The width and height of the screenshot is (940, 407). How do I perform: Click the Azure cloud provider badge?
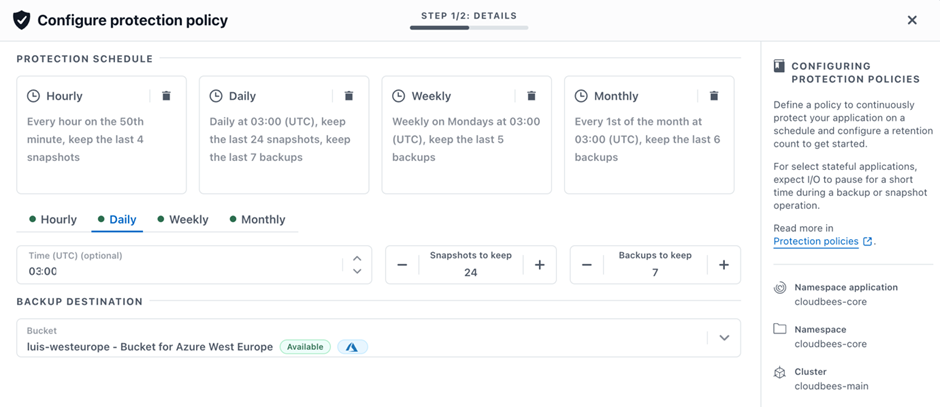click(x=352, y=347)
